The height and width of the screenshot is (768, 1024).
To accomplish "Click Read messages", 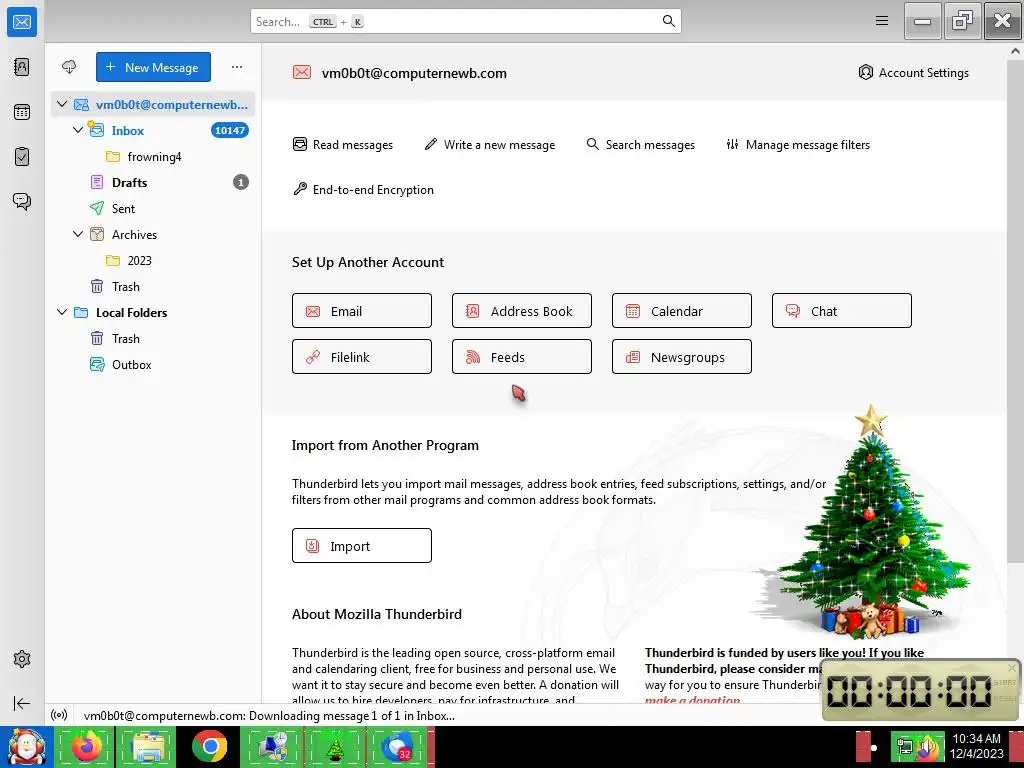I will [x=343, y=144].
